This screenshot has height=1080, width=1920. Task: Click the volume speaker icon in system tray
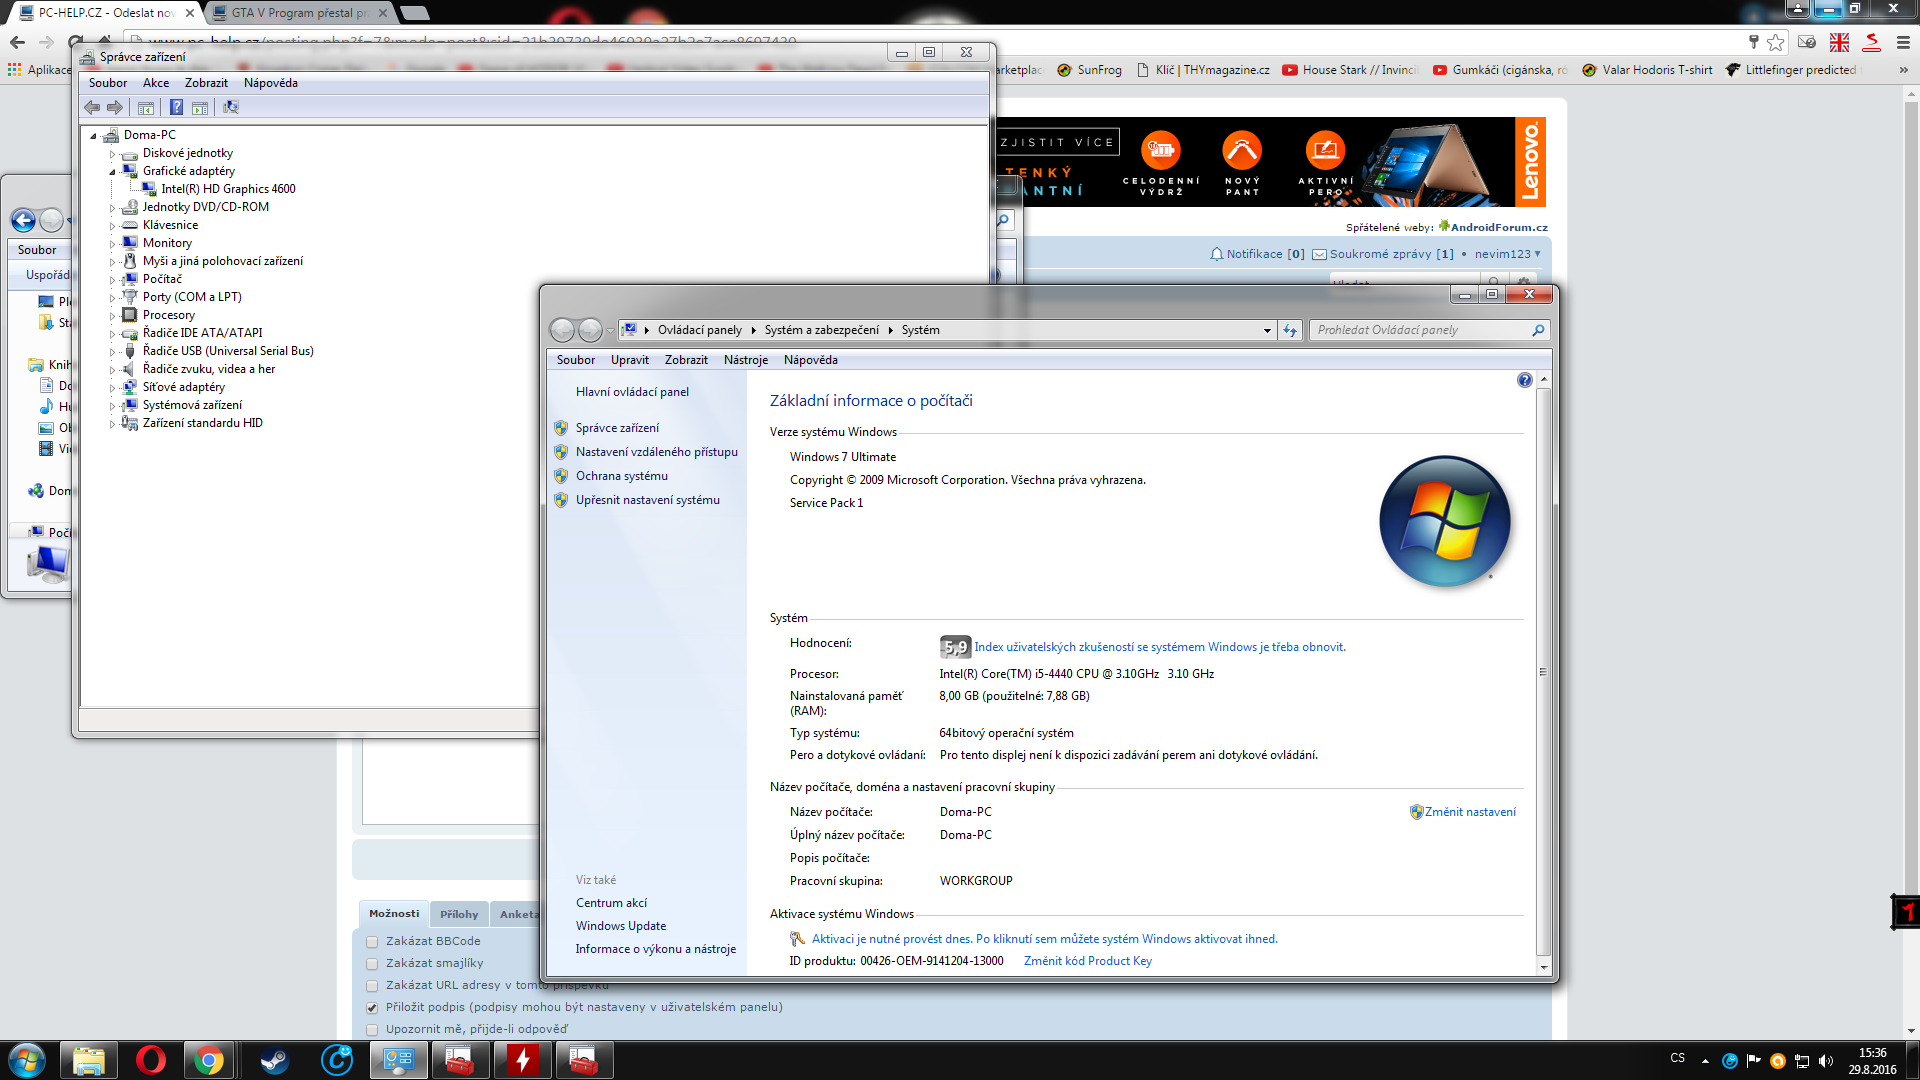tap(1826, 1061)
